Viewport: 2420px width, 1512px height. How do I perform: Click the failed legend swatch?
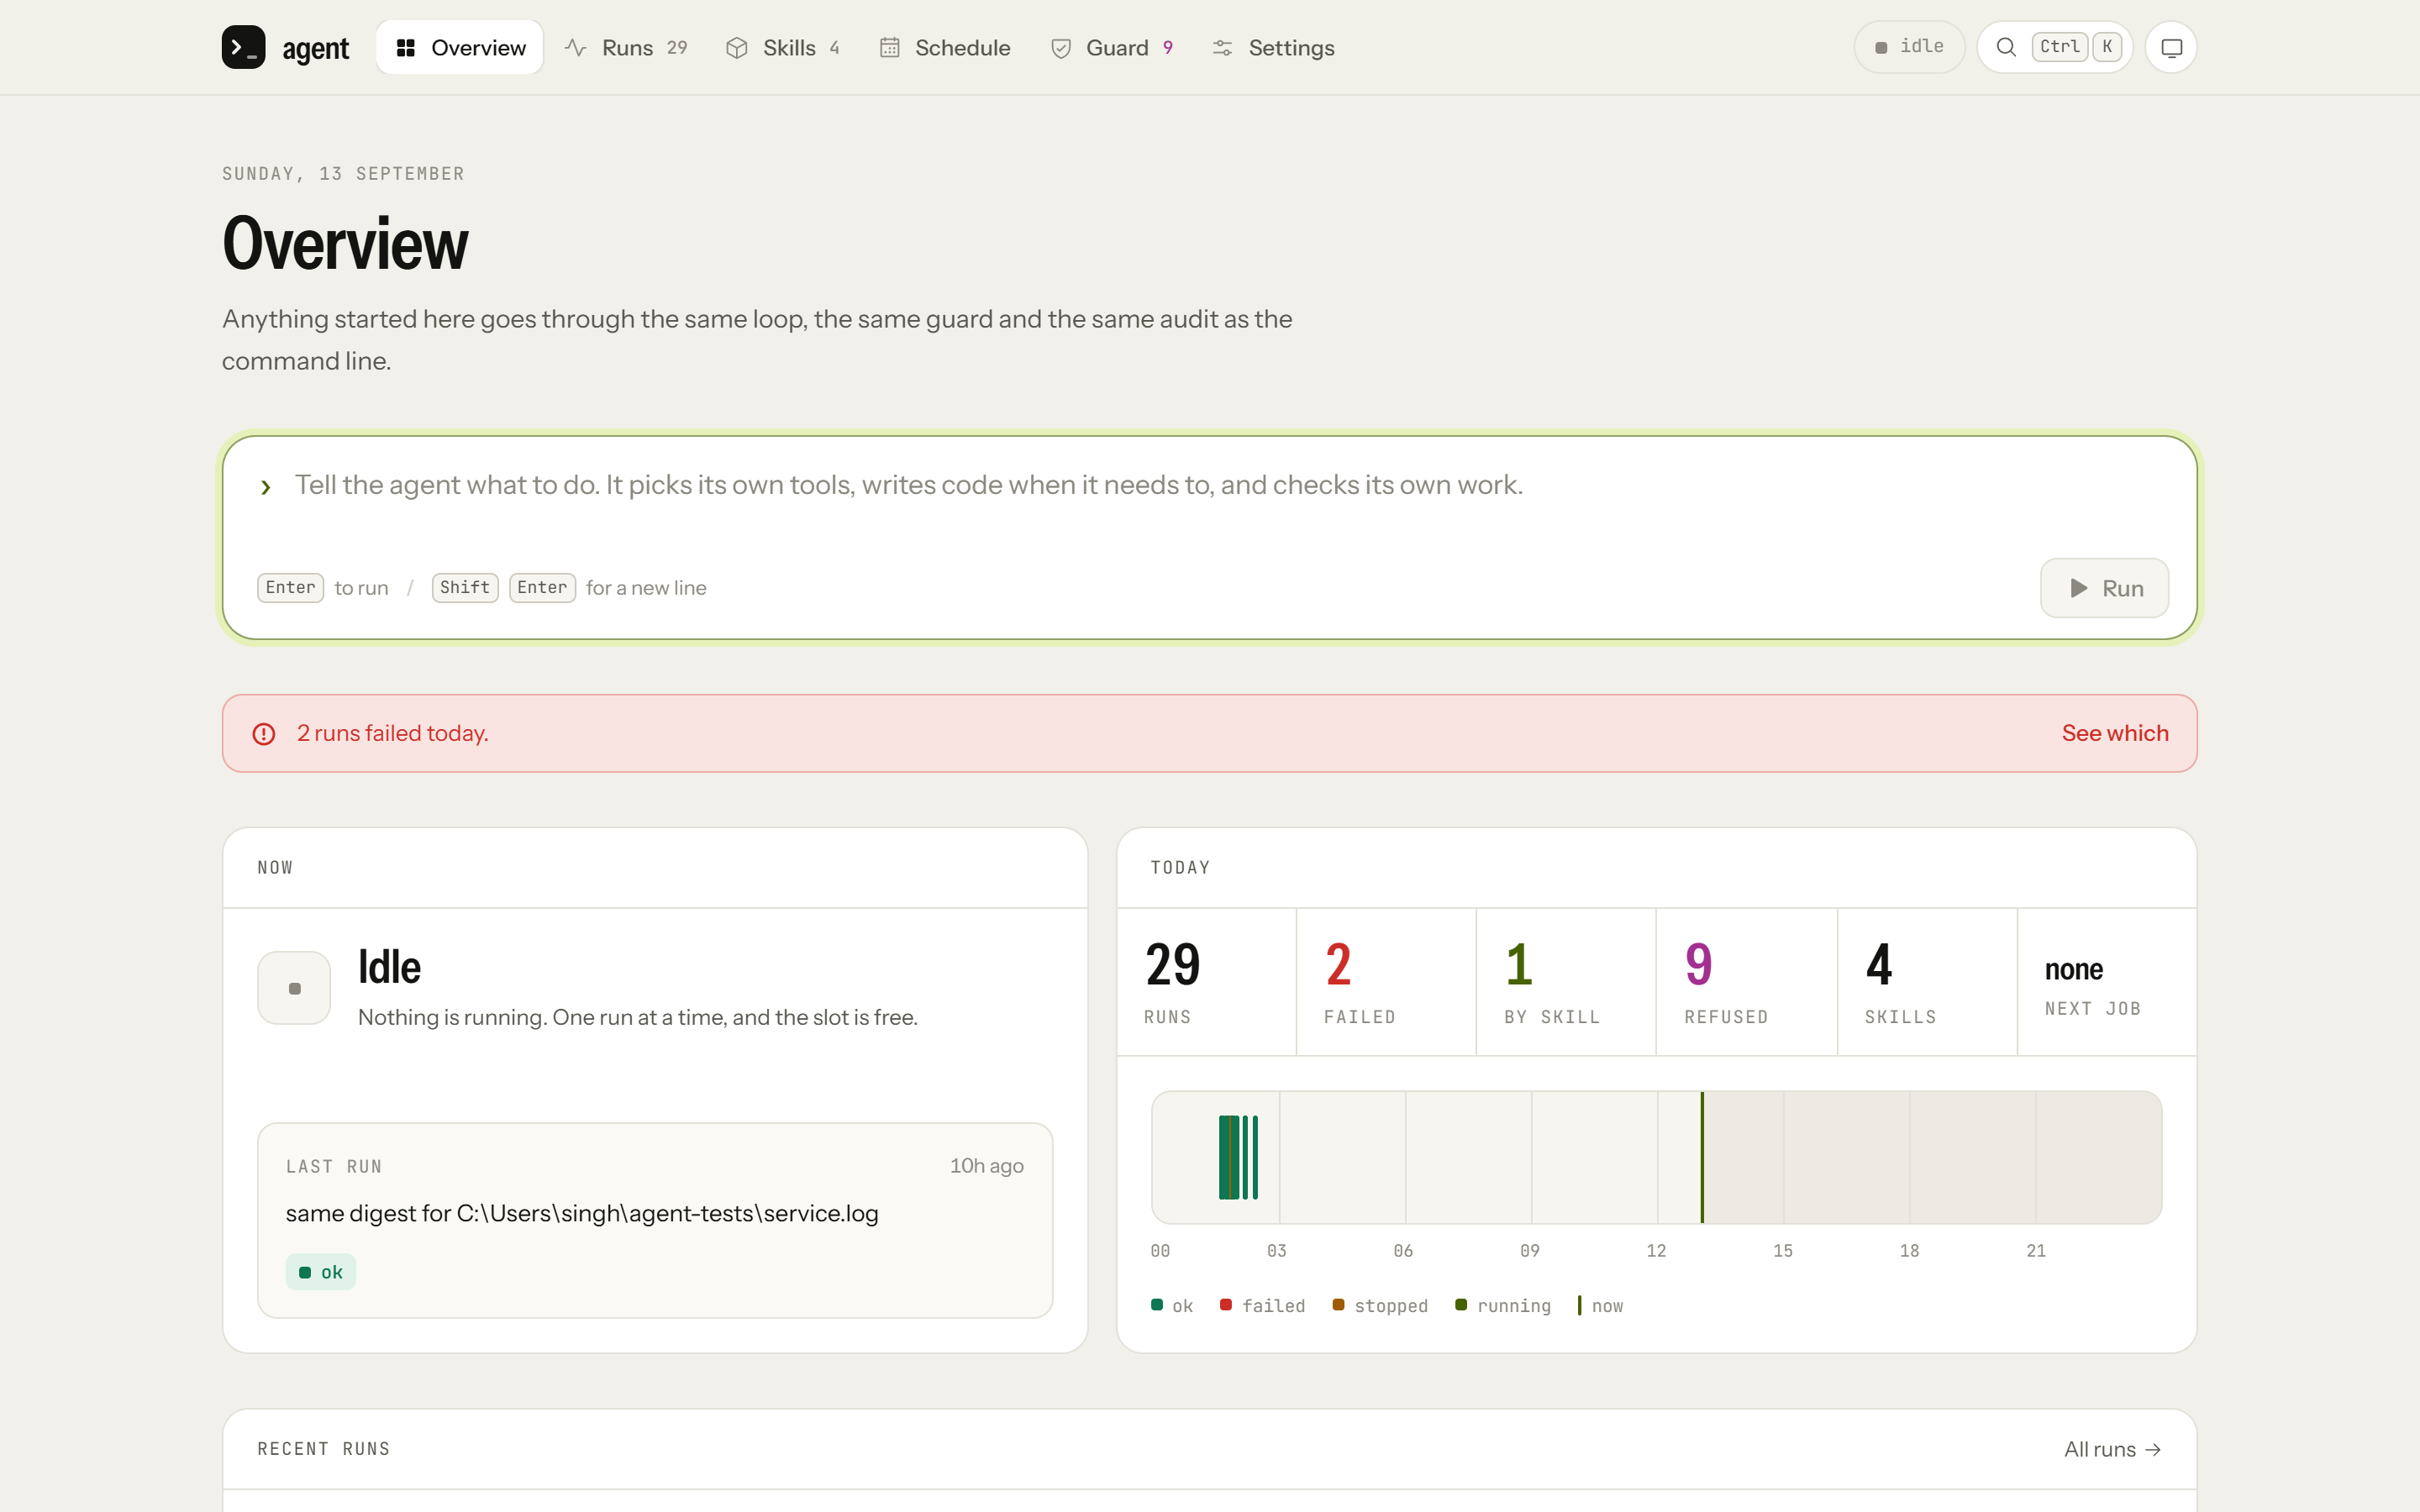click(x=1226, y=1305)
